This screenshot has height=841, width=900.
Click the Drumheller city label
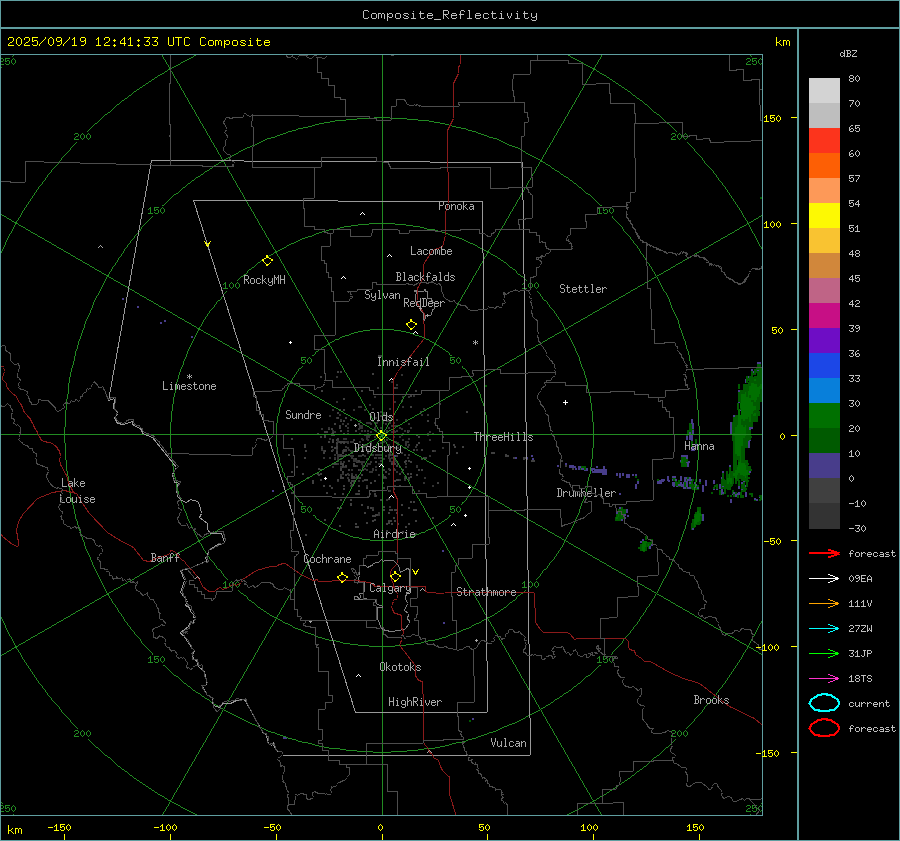(x=586, y=493)
